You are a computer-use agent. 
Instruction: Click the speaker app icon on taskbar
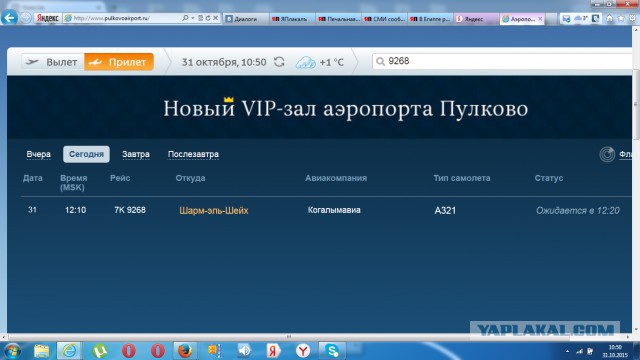click(x=244, y=351)
